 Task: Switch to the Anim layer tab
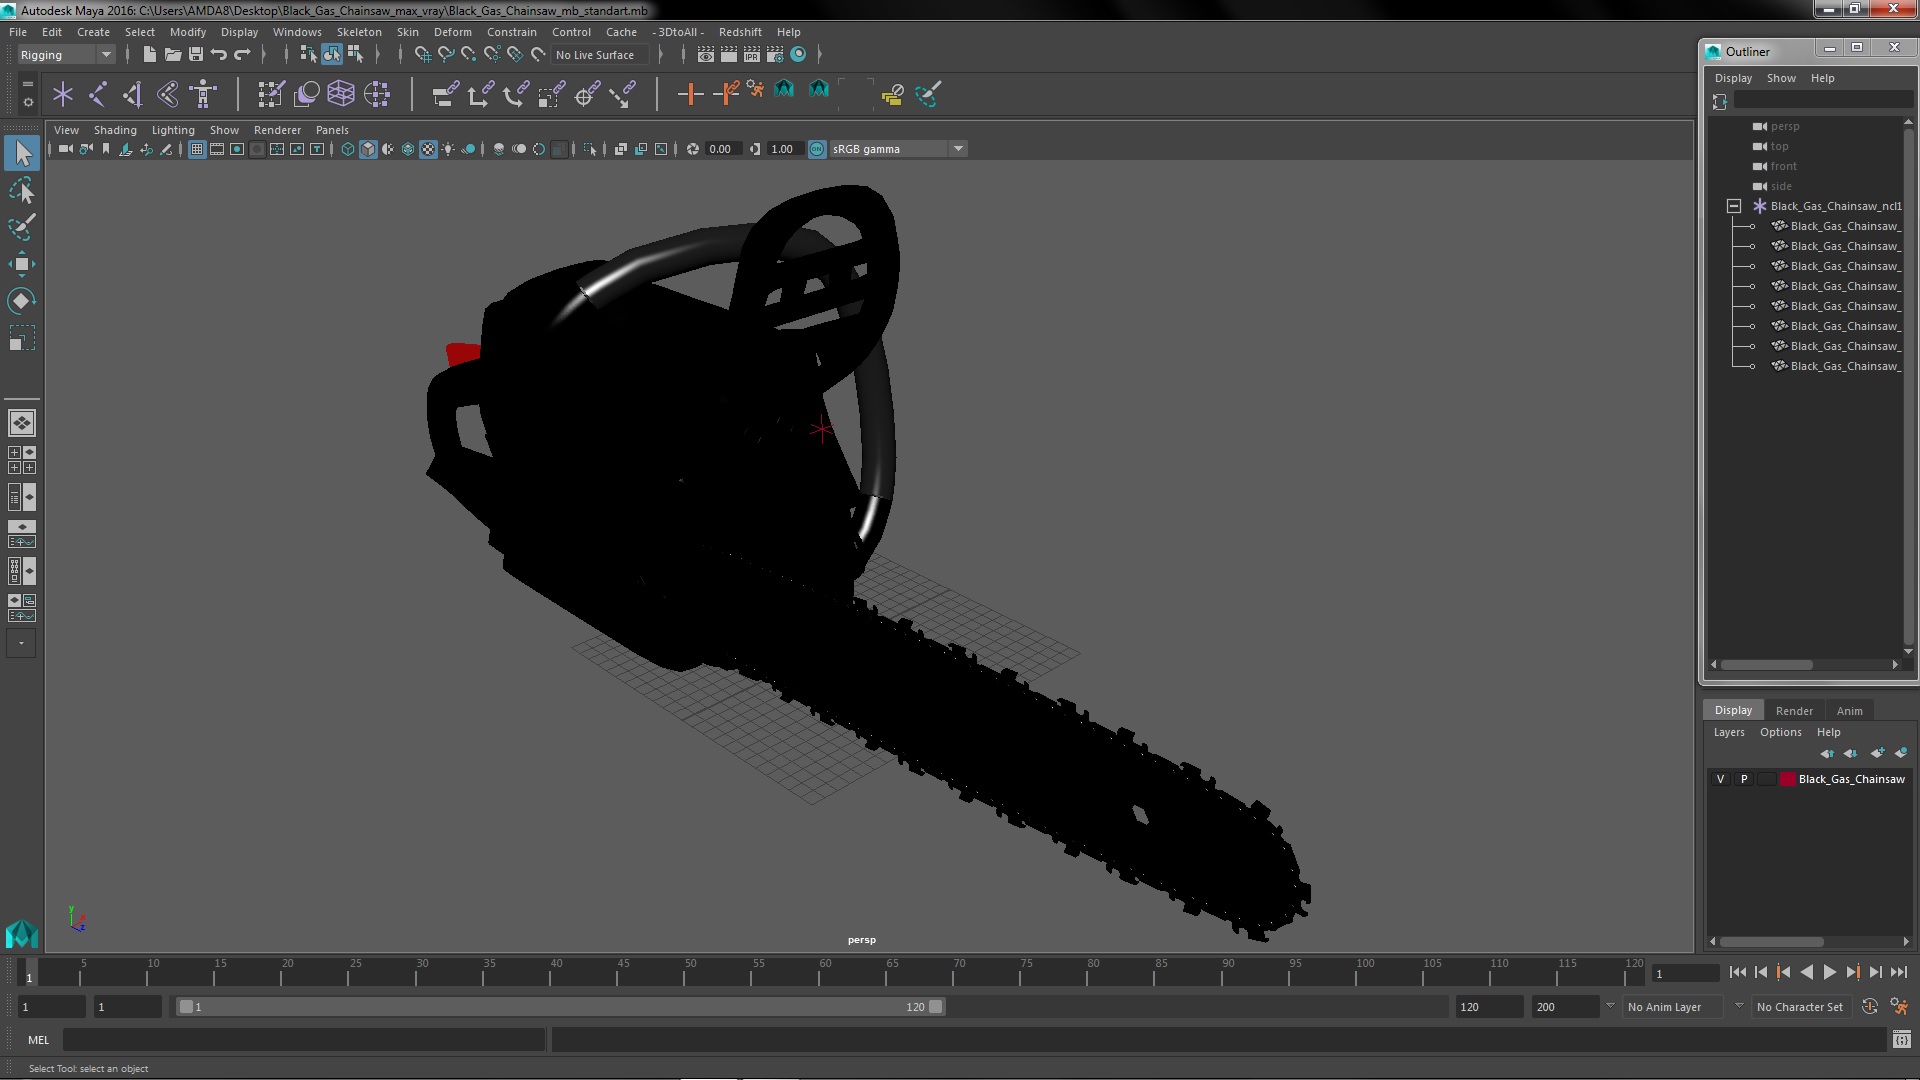(x=1849, y=711)
